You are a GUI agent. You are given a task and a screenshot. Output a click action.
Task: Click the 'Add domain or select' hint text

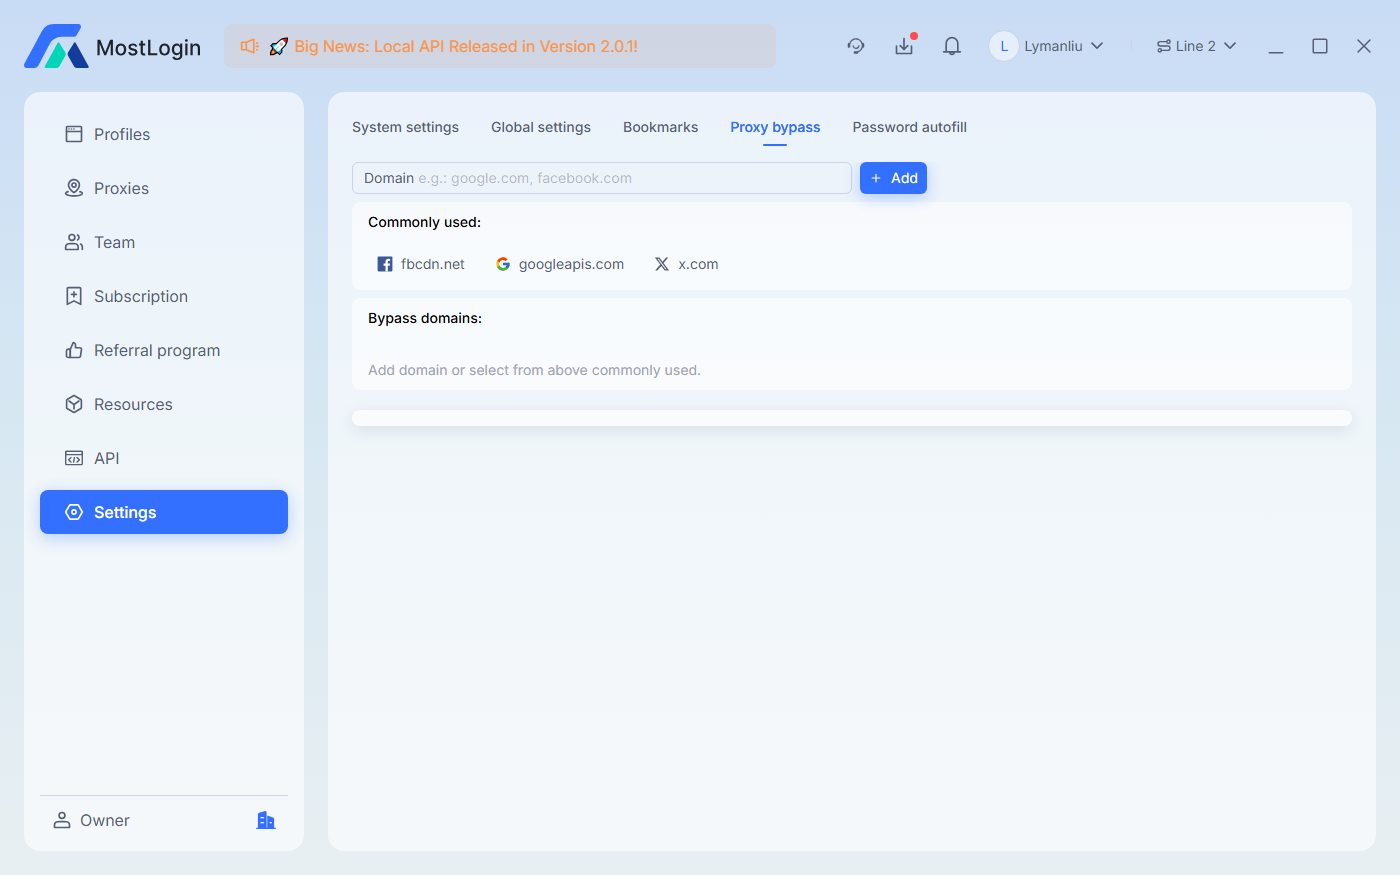point(534,370)
